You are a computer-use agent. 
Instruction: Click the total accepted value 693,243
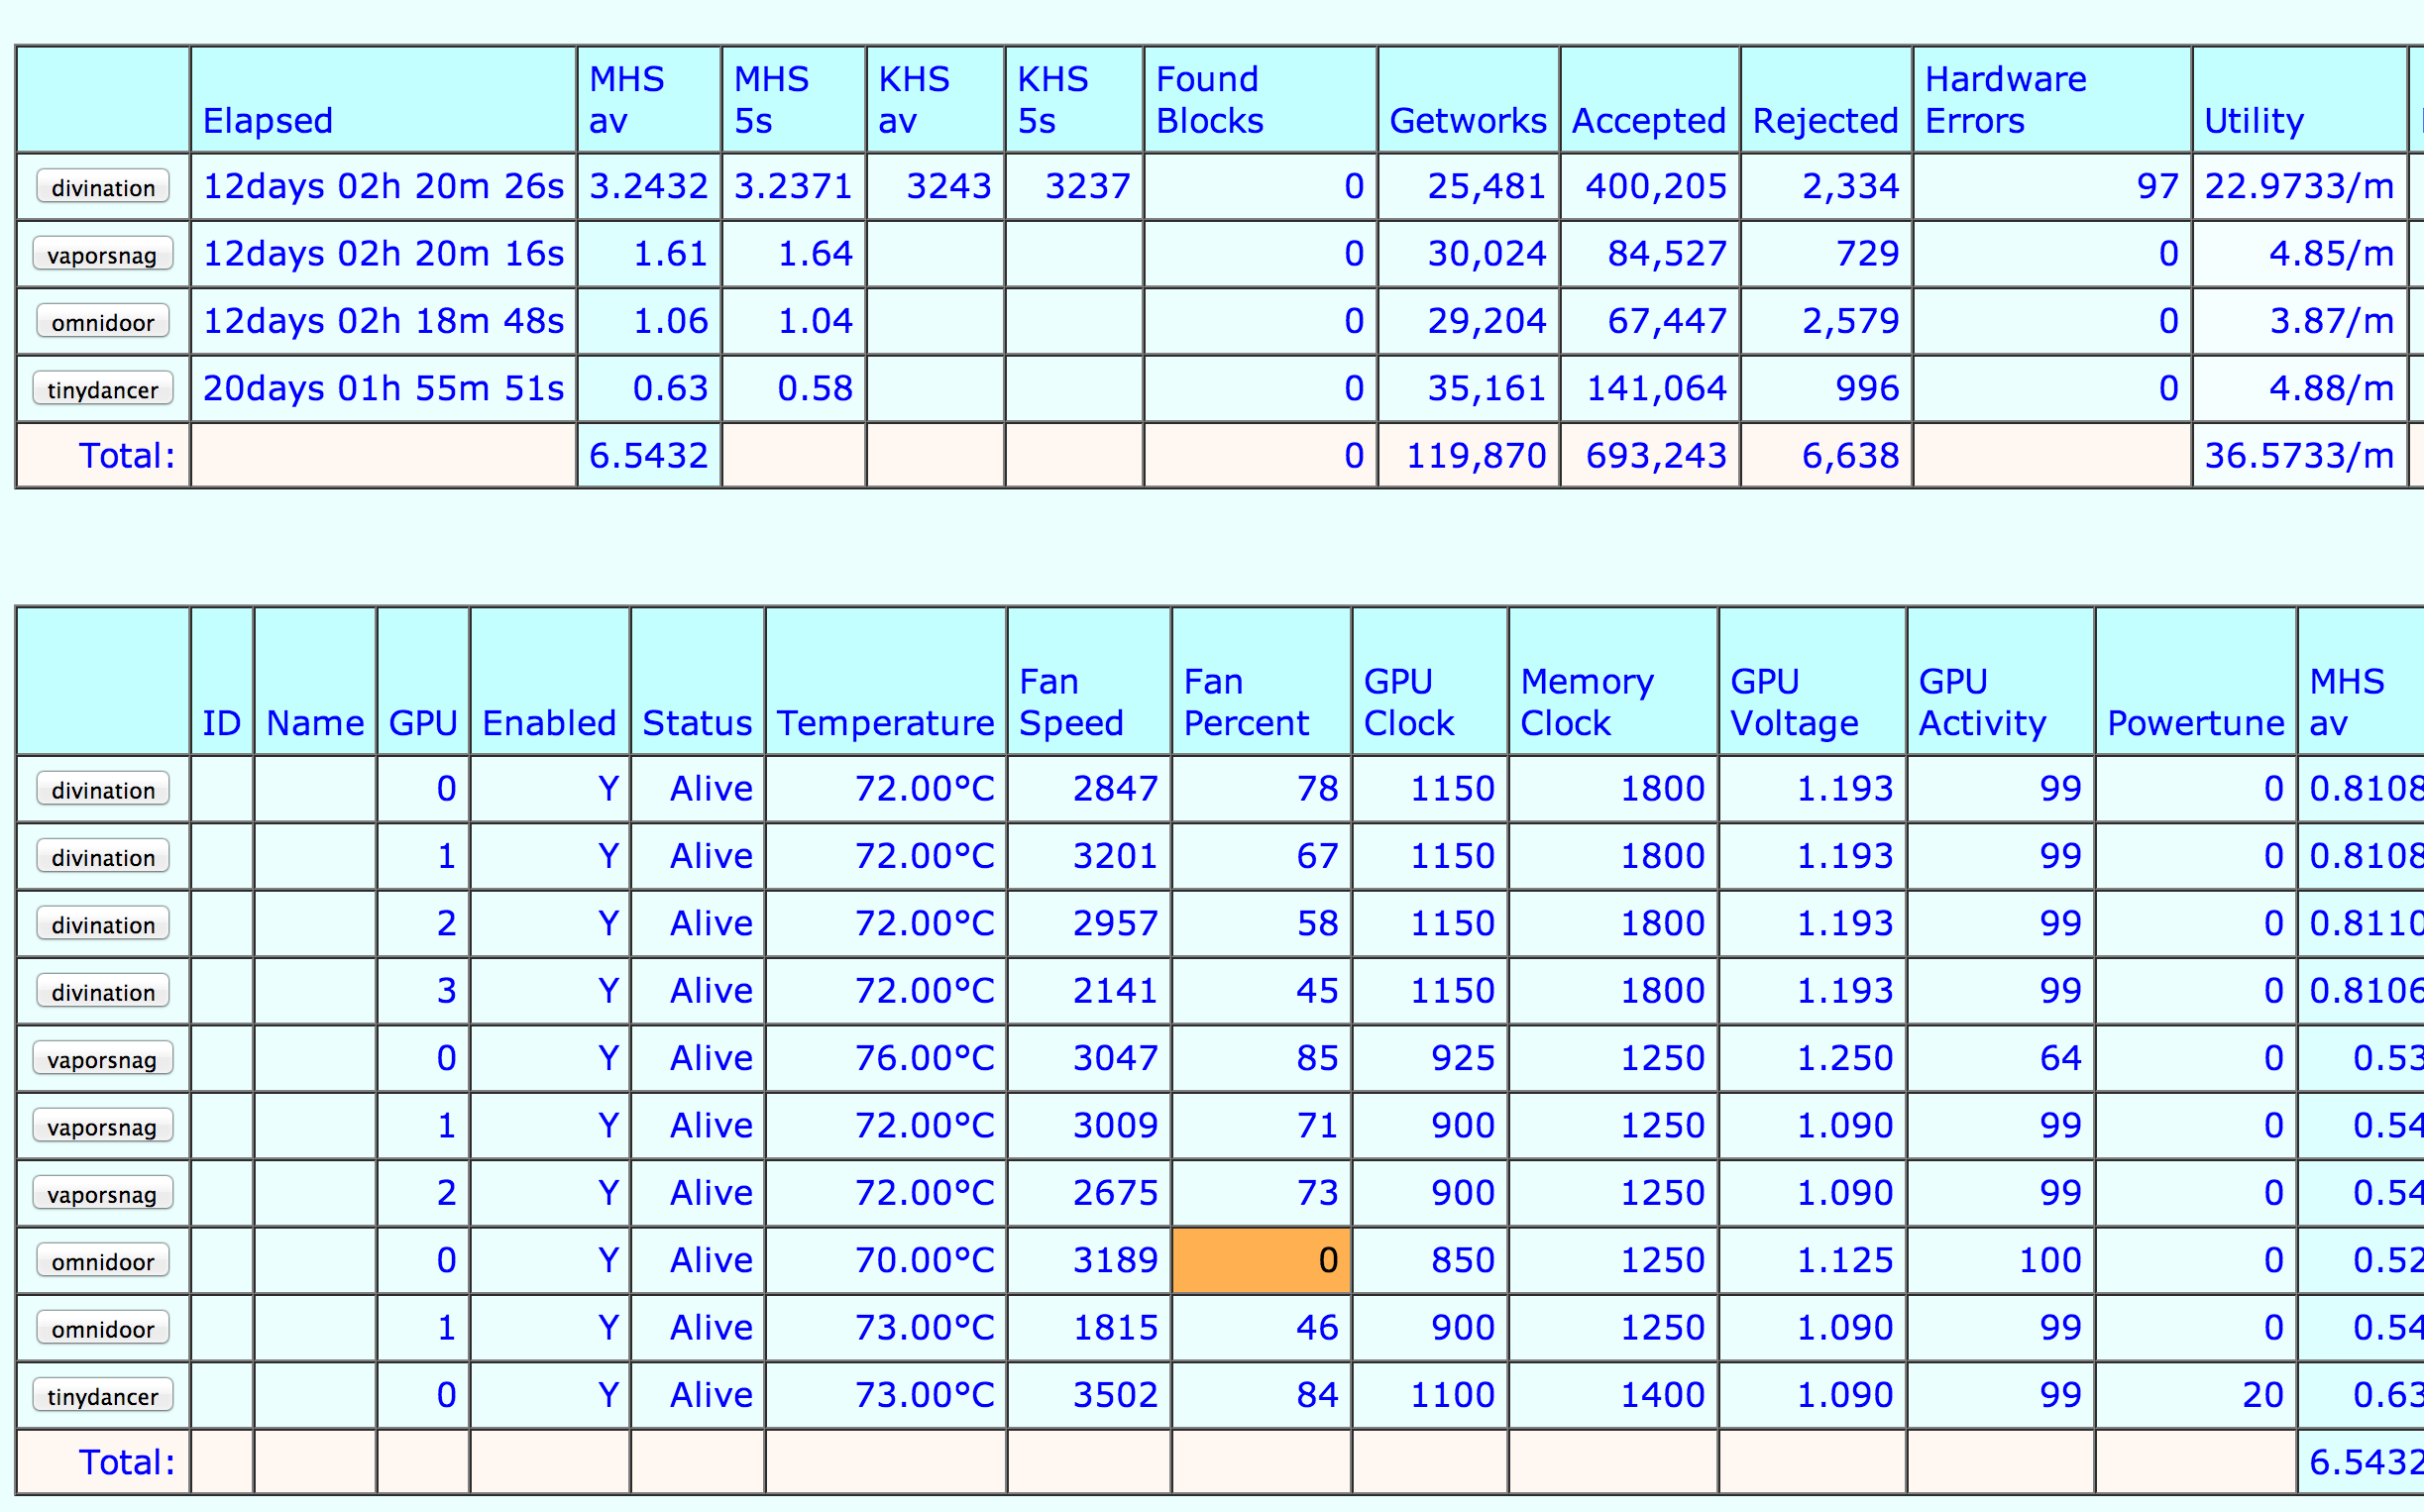1656,456
